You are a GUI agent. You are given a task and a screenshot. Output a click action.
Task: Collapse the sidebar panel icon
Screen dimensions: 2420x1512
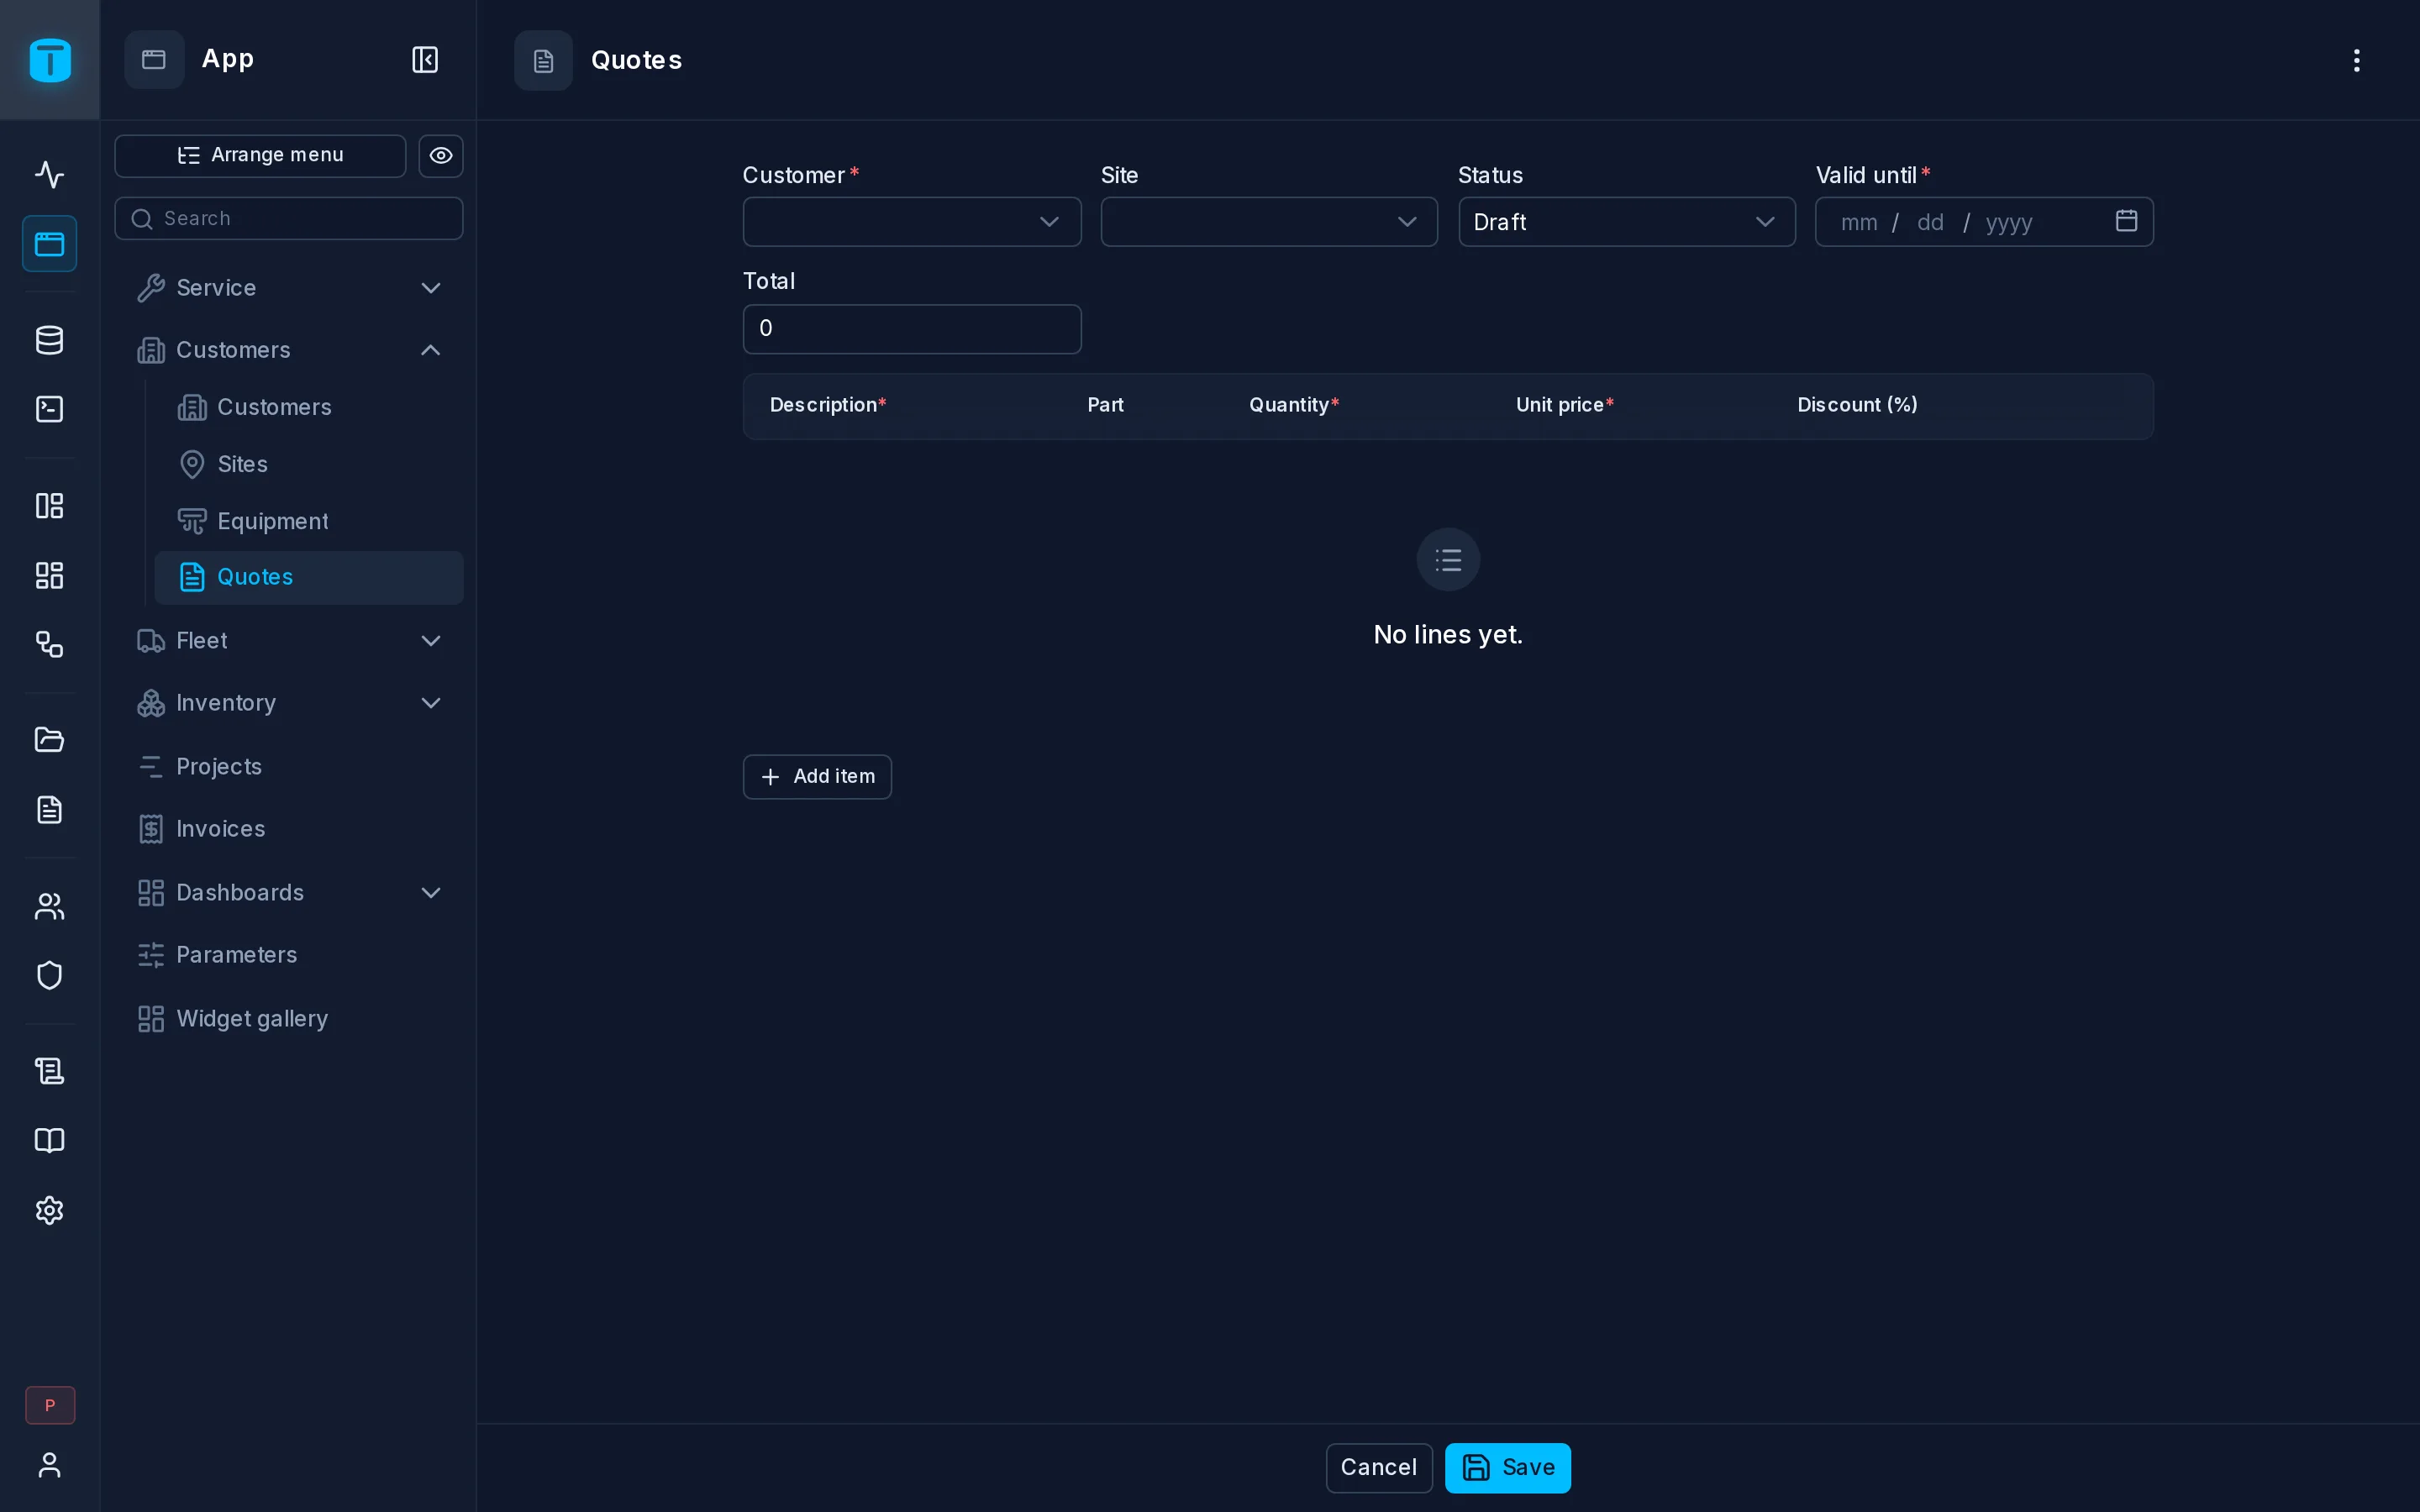tap(425, 60)
